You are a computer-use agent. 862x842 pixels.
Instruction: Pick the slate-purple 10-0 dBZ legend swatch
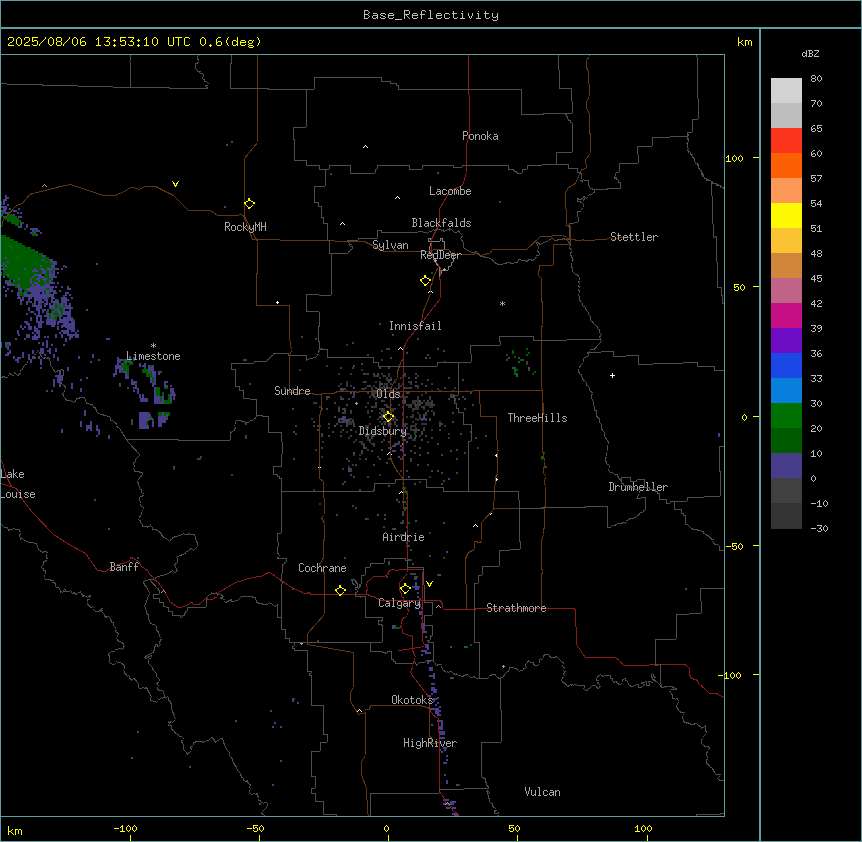pos(786,466)
